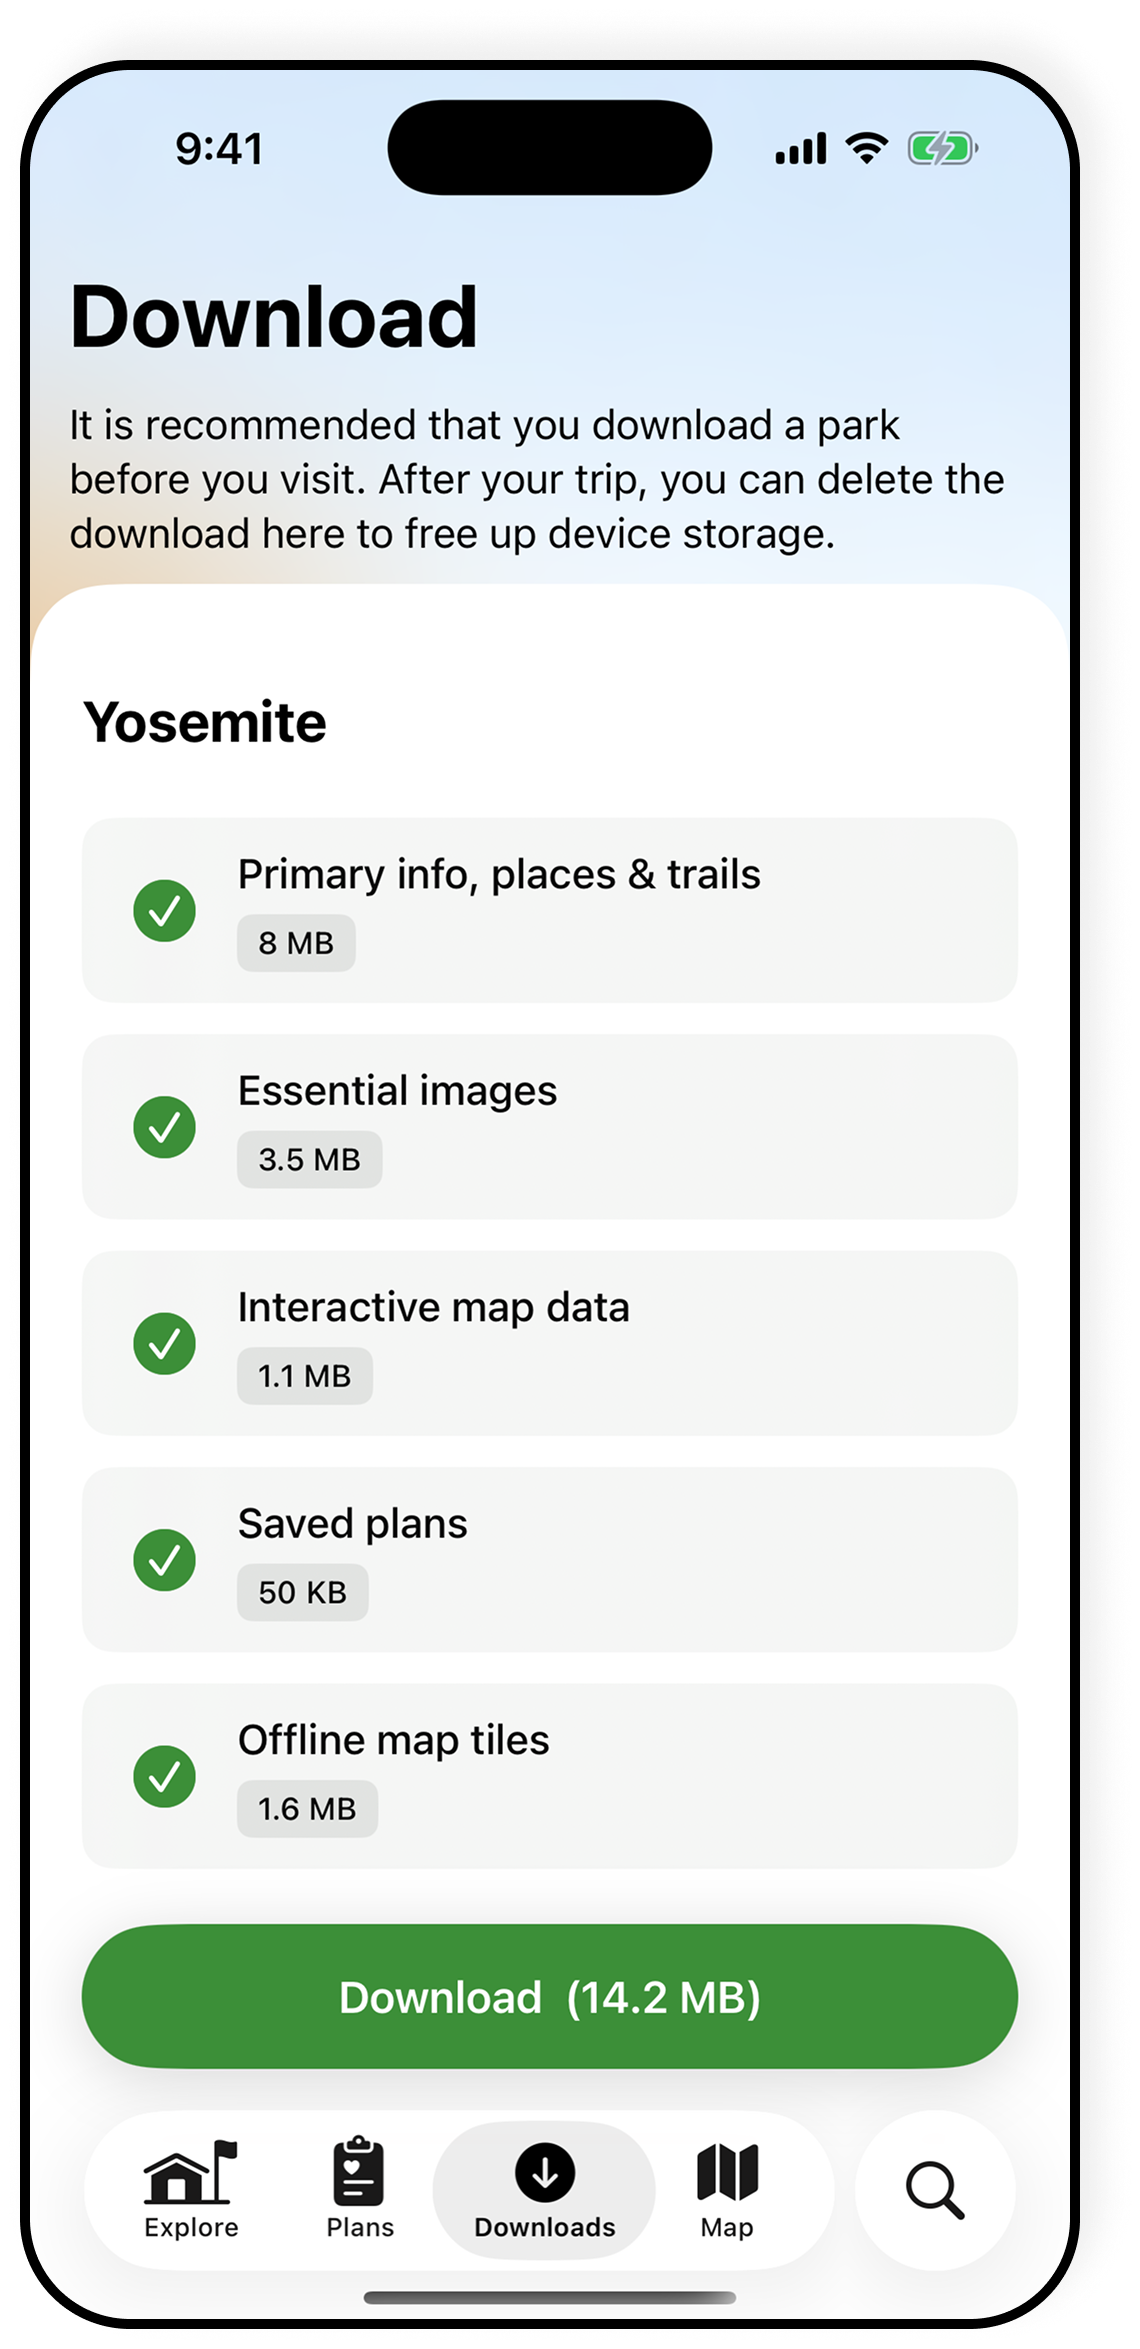Viewport: 1140px width, 2349px height.
Task: Tap the Yosemite park heading
Action: pyautogui.click(x=205, y=722)
